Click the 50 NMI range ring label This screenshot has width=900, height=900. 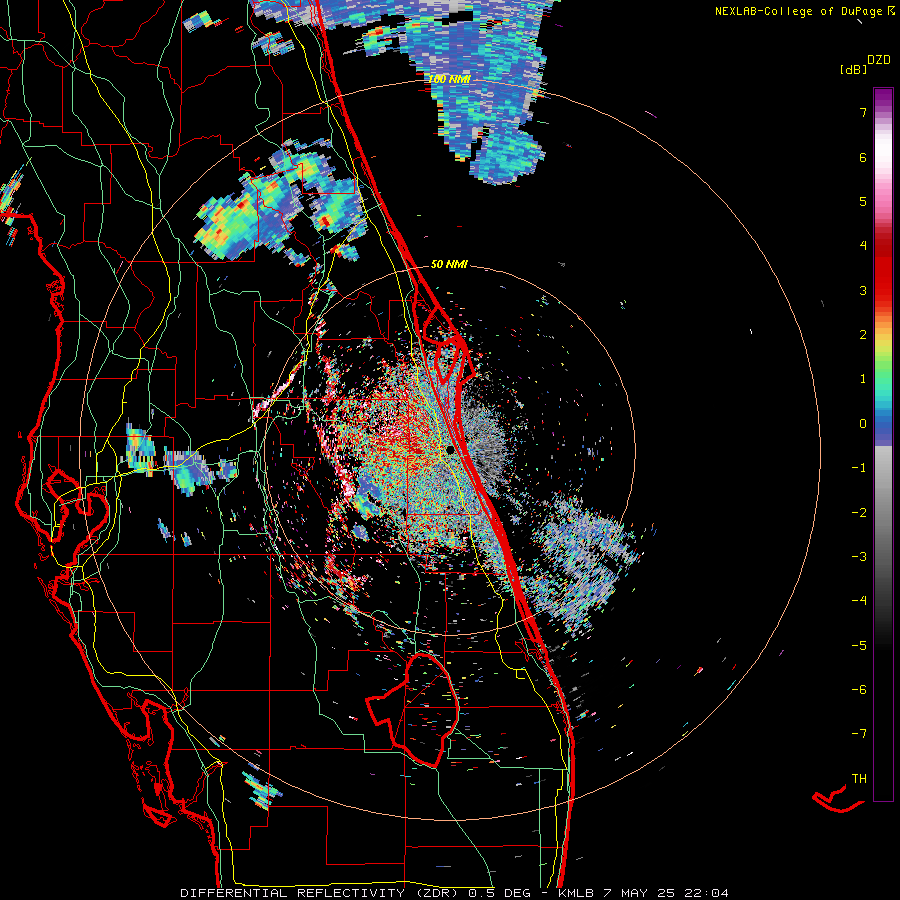[x=449, y=264]
